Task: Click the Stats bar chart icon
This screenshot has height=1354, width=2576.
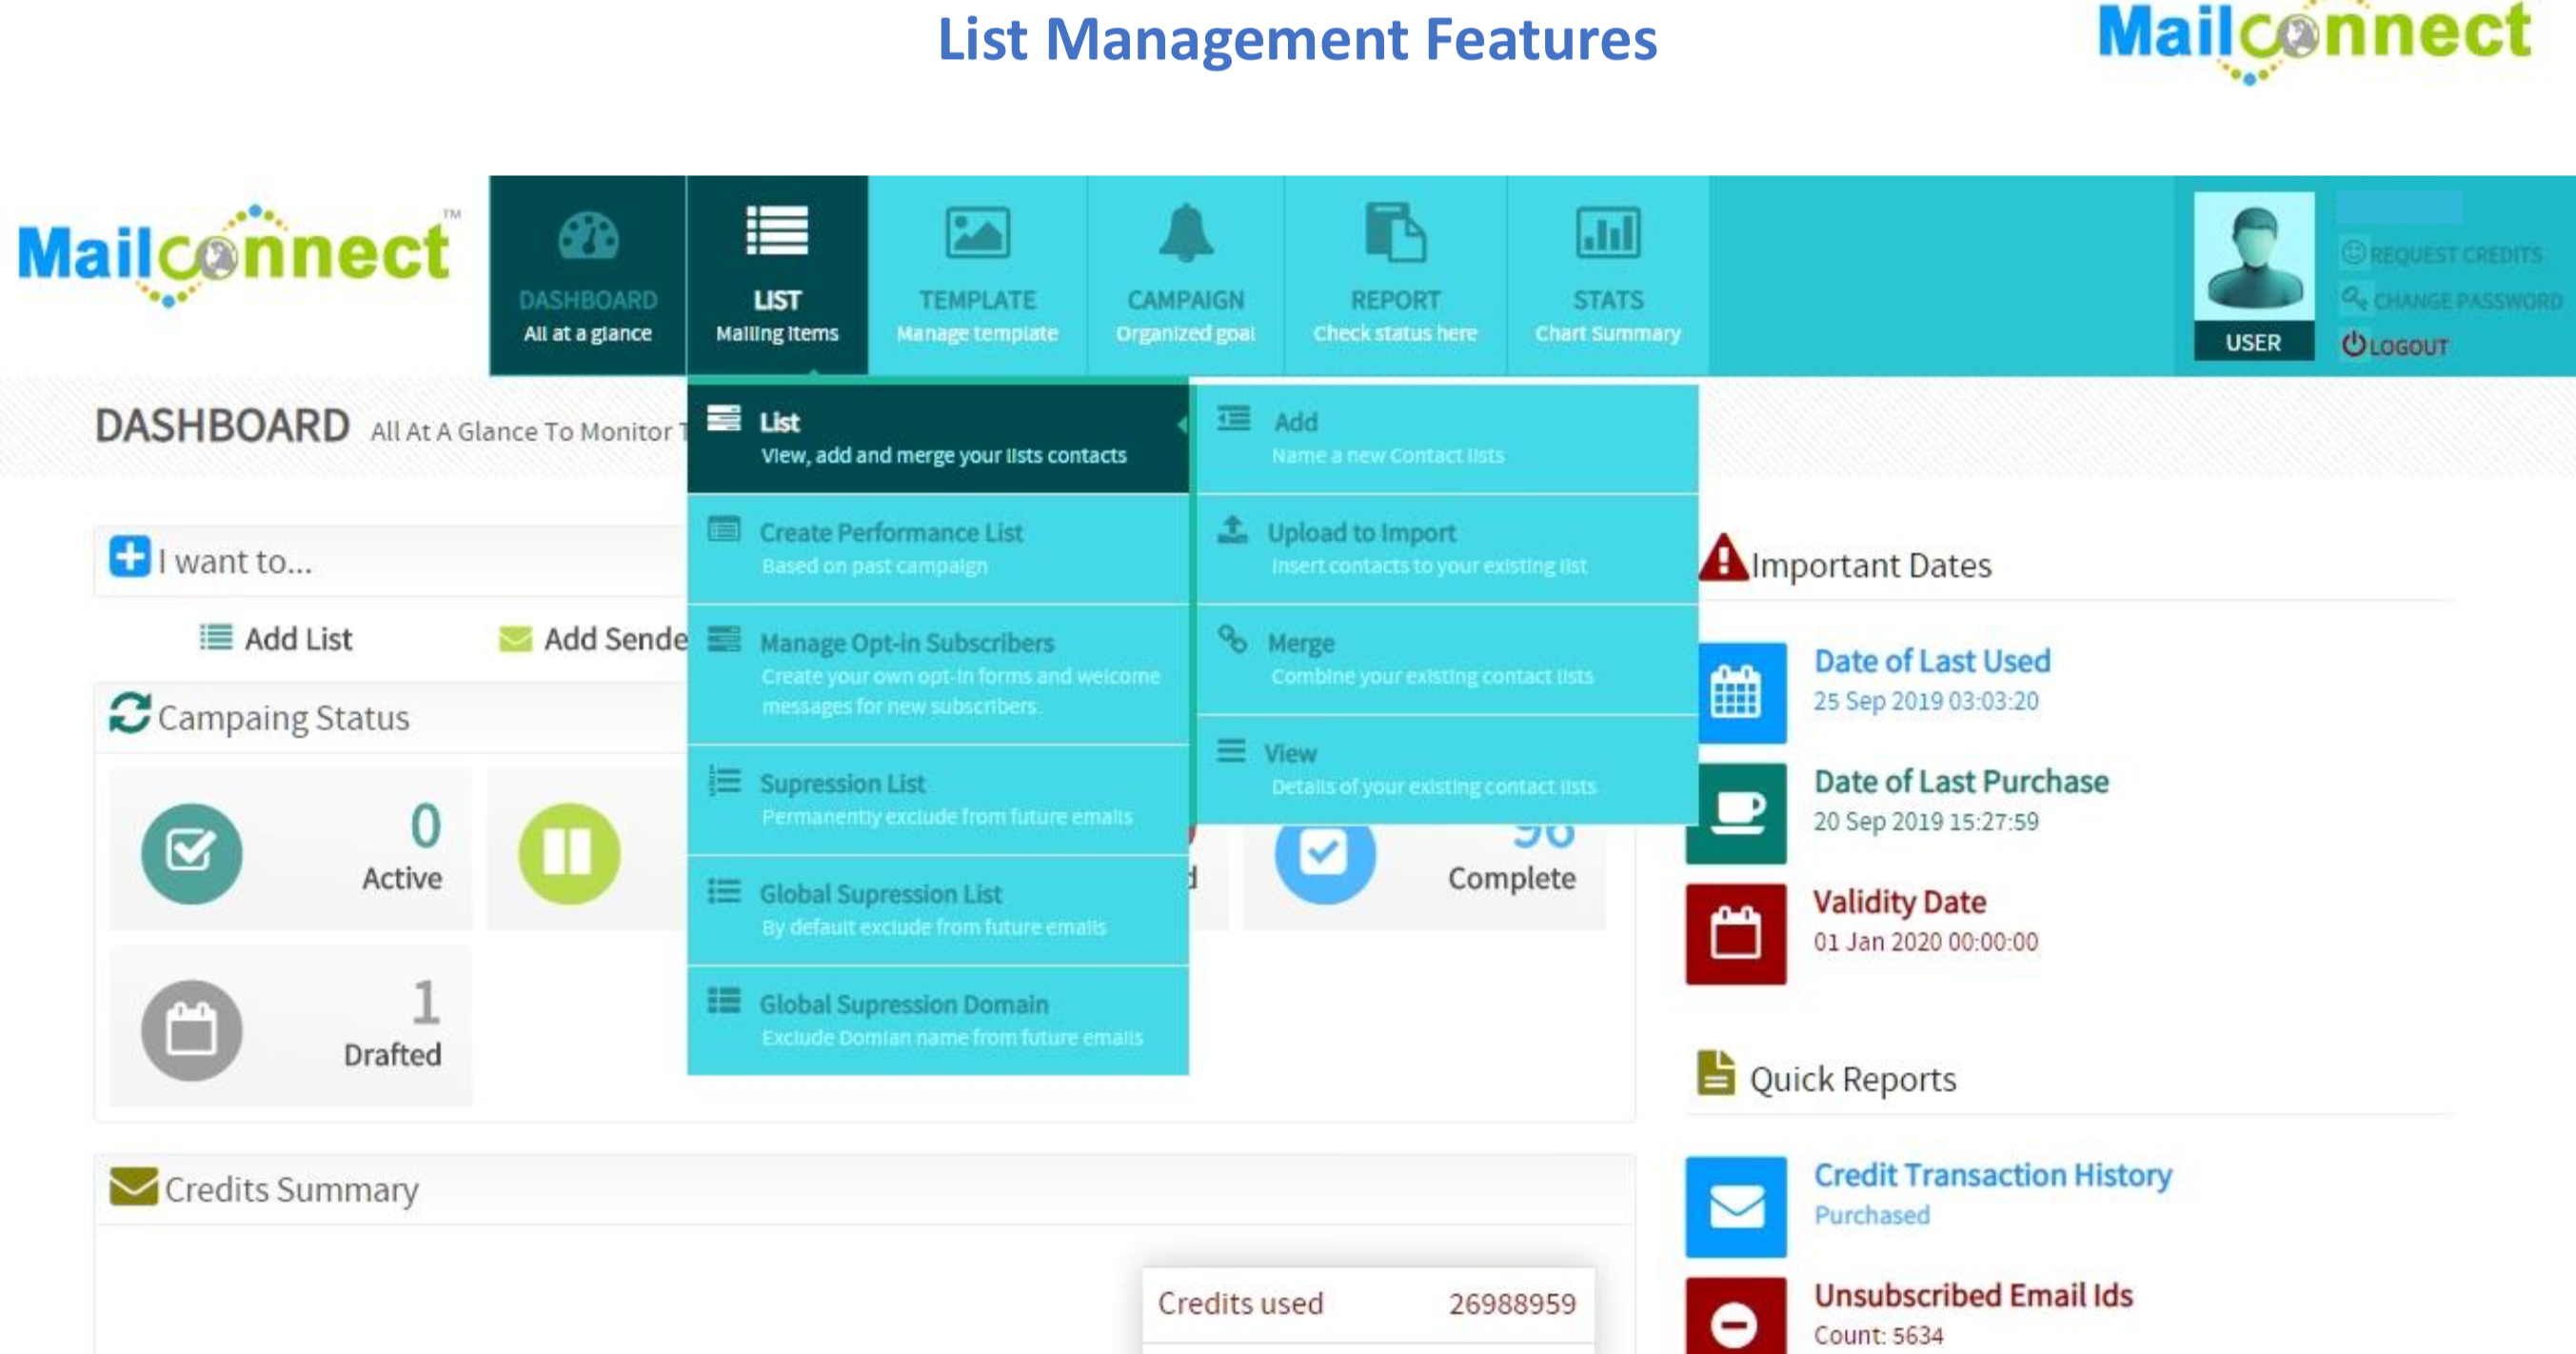Action: coord(1607,233)
